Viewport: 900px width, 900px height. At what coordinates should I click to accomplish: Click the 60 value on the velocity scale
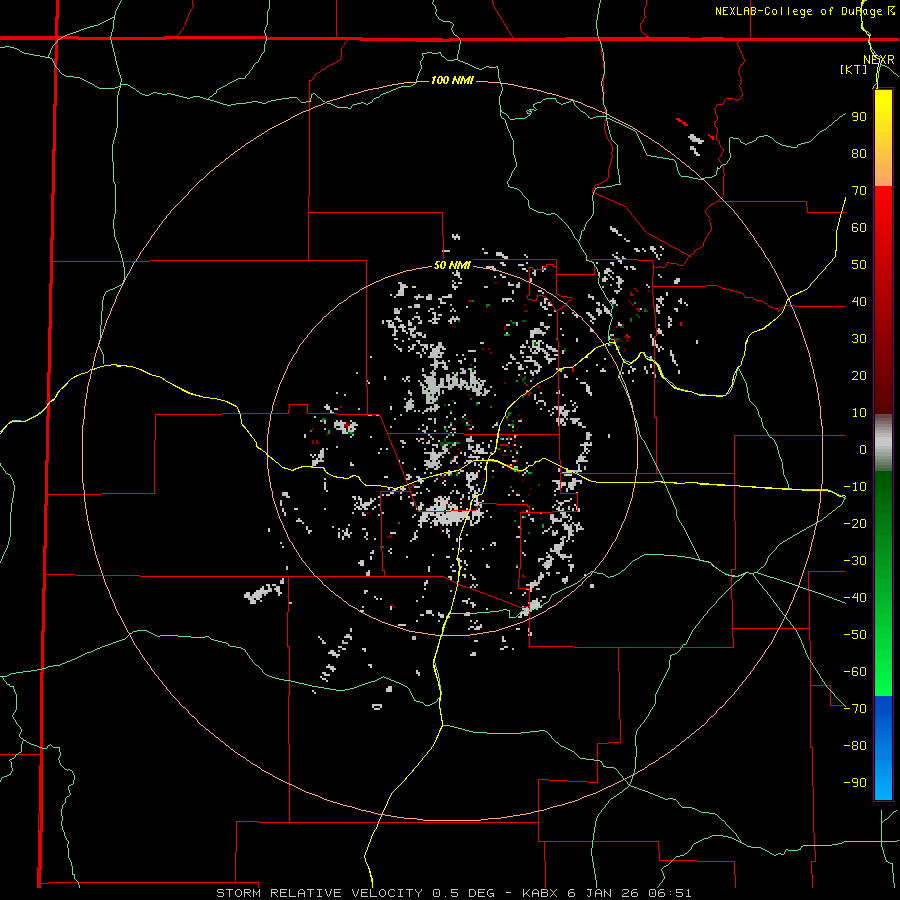click(859, 227)
